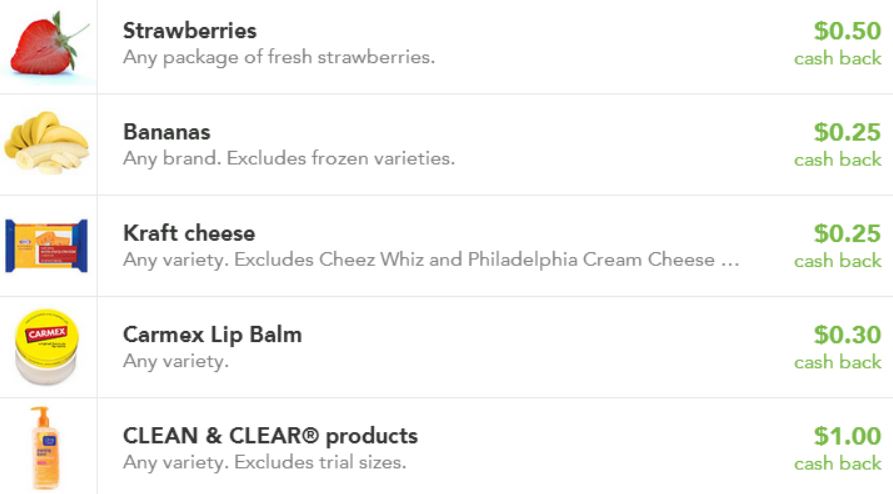Select the $0.50 cash back amount

847,31
